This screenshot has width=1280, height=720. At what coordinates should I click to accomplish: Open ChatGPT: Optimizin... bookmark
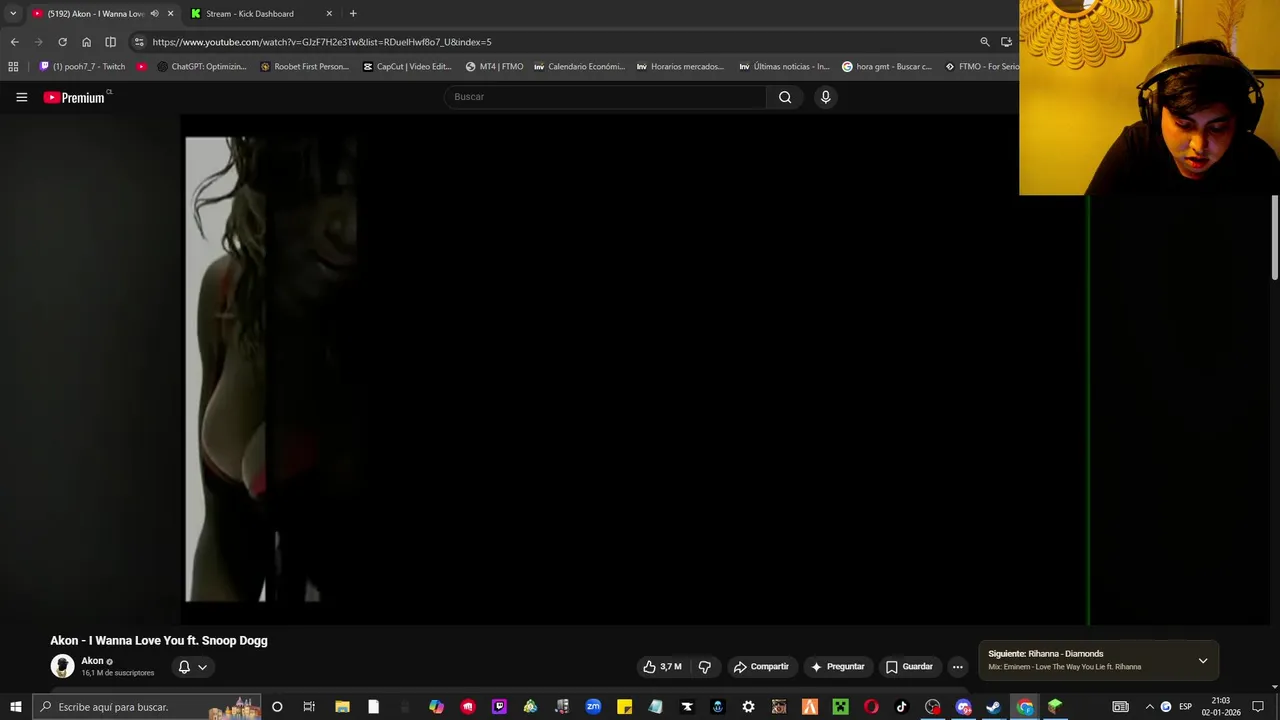tap(202, 67)
